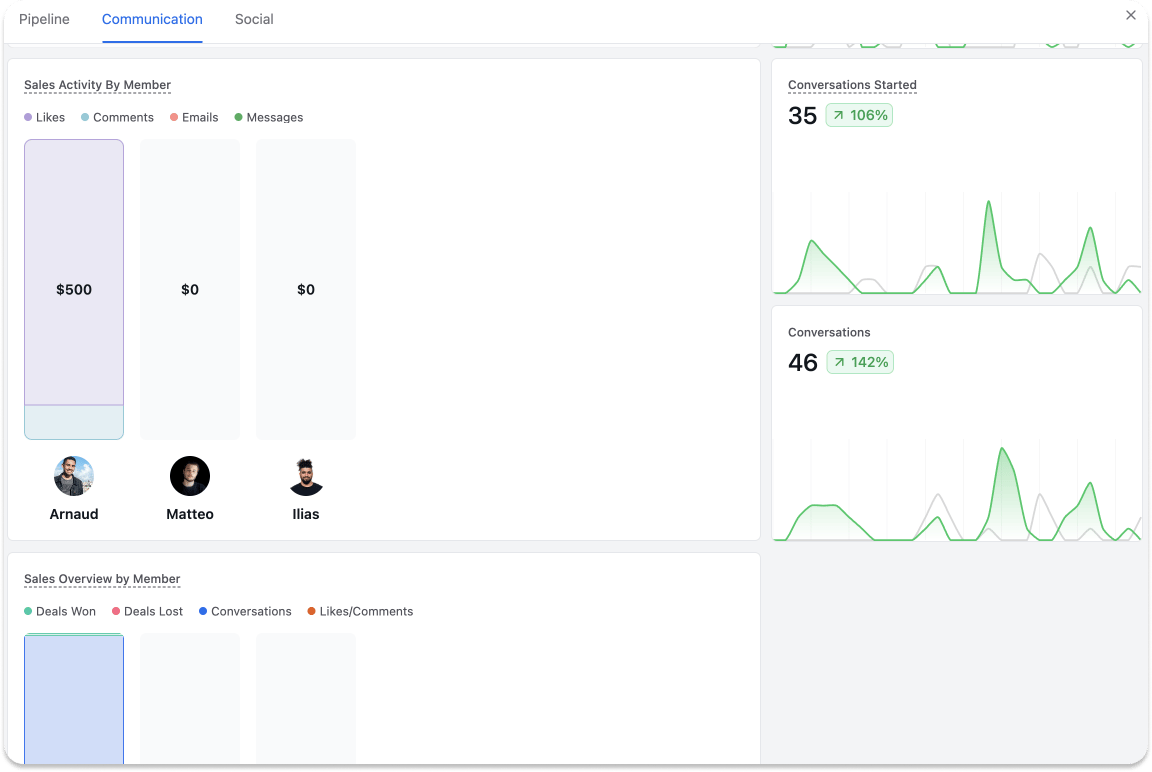
Task: Select Arnaud's $500 activity bar
Action: pos(74,289)
